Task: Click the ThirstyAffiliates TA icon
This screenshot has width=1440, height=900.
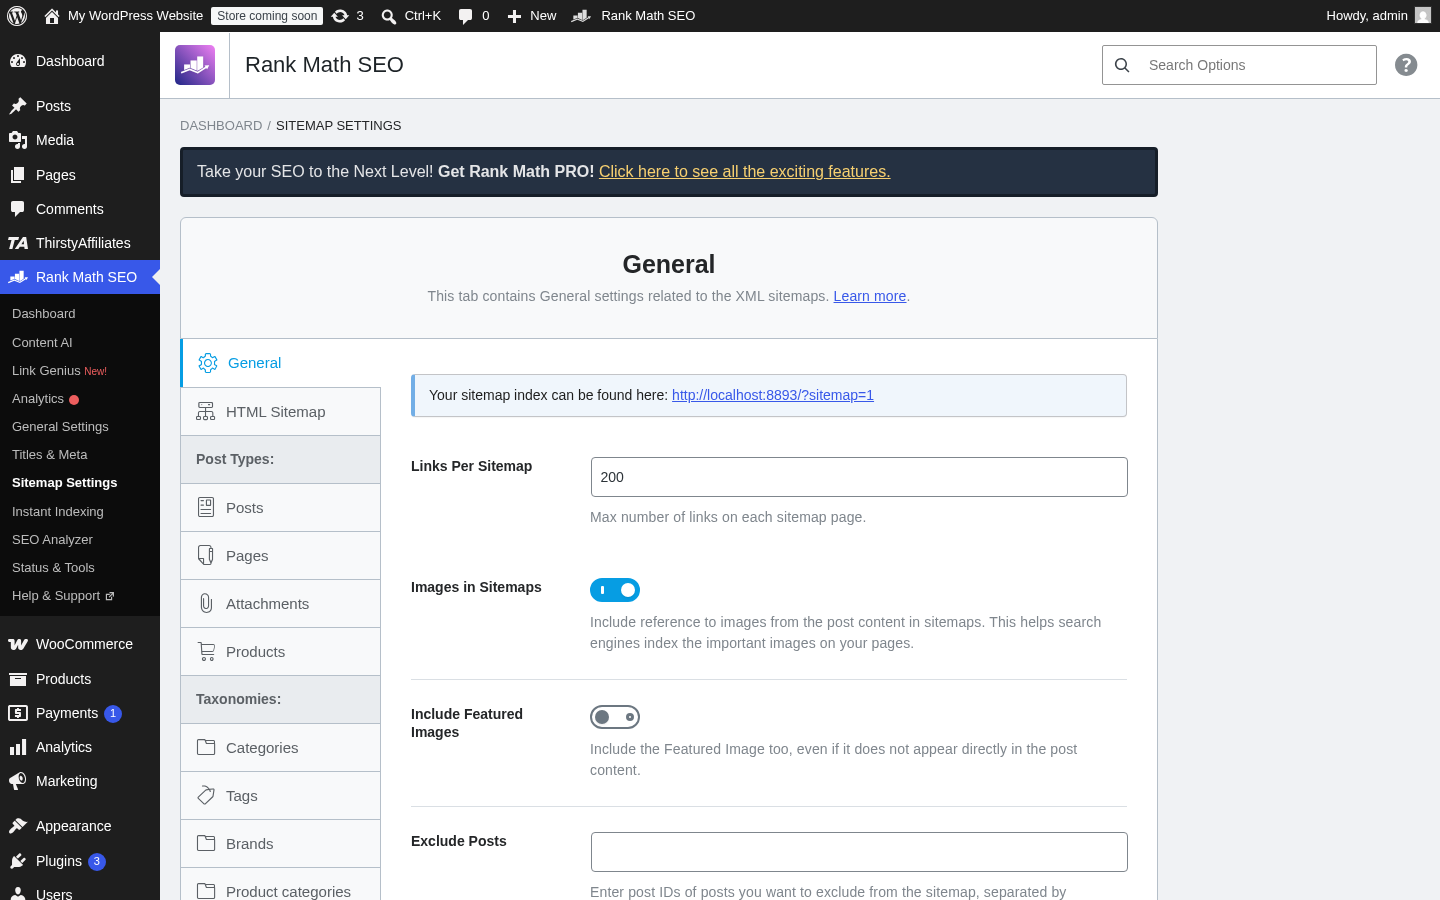Action: pos(18,243)
